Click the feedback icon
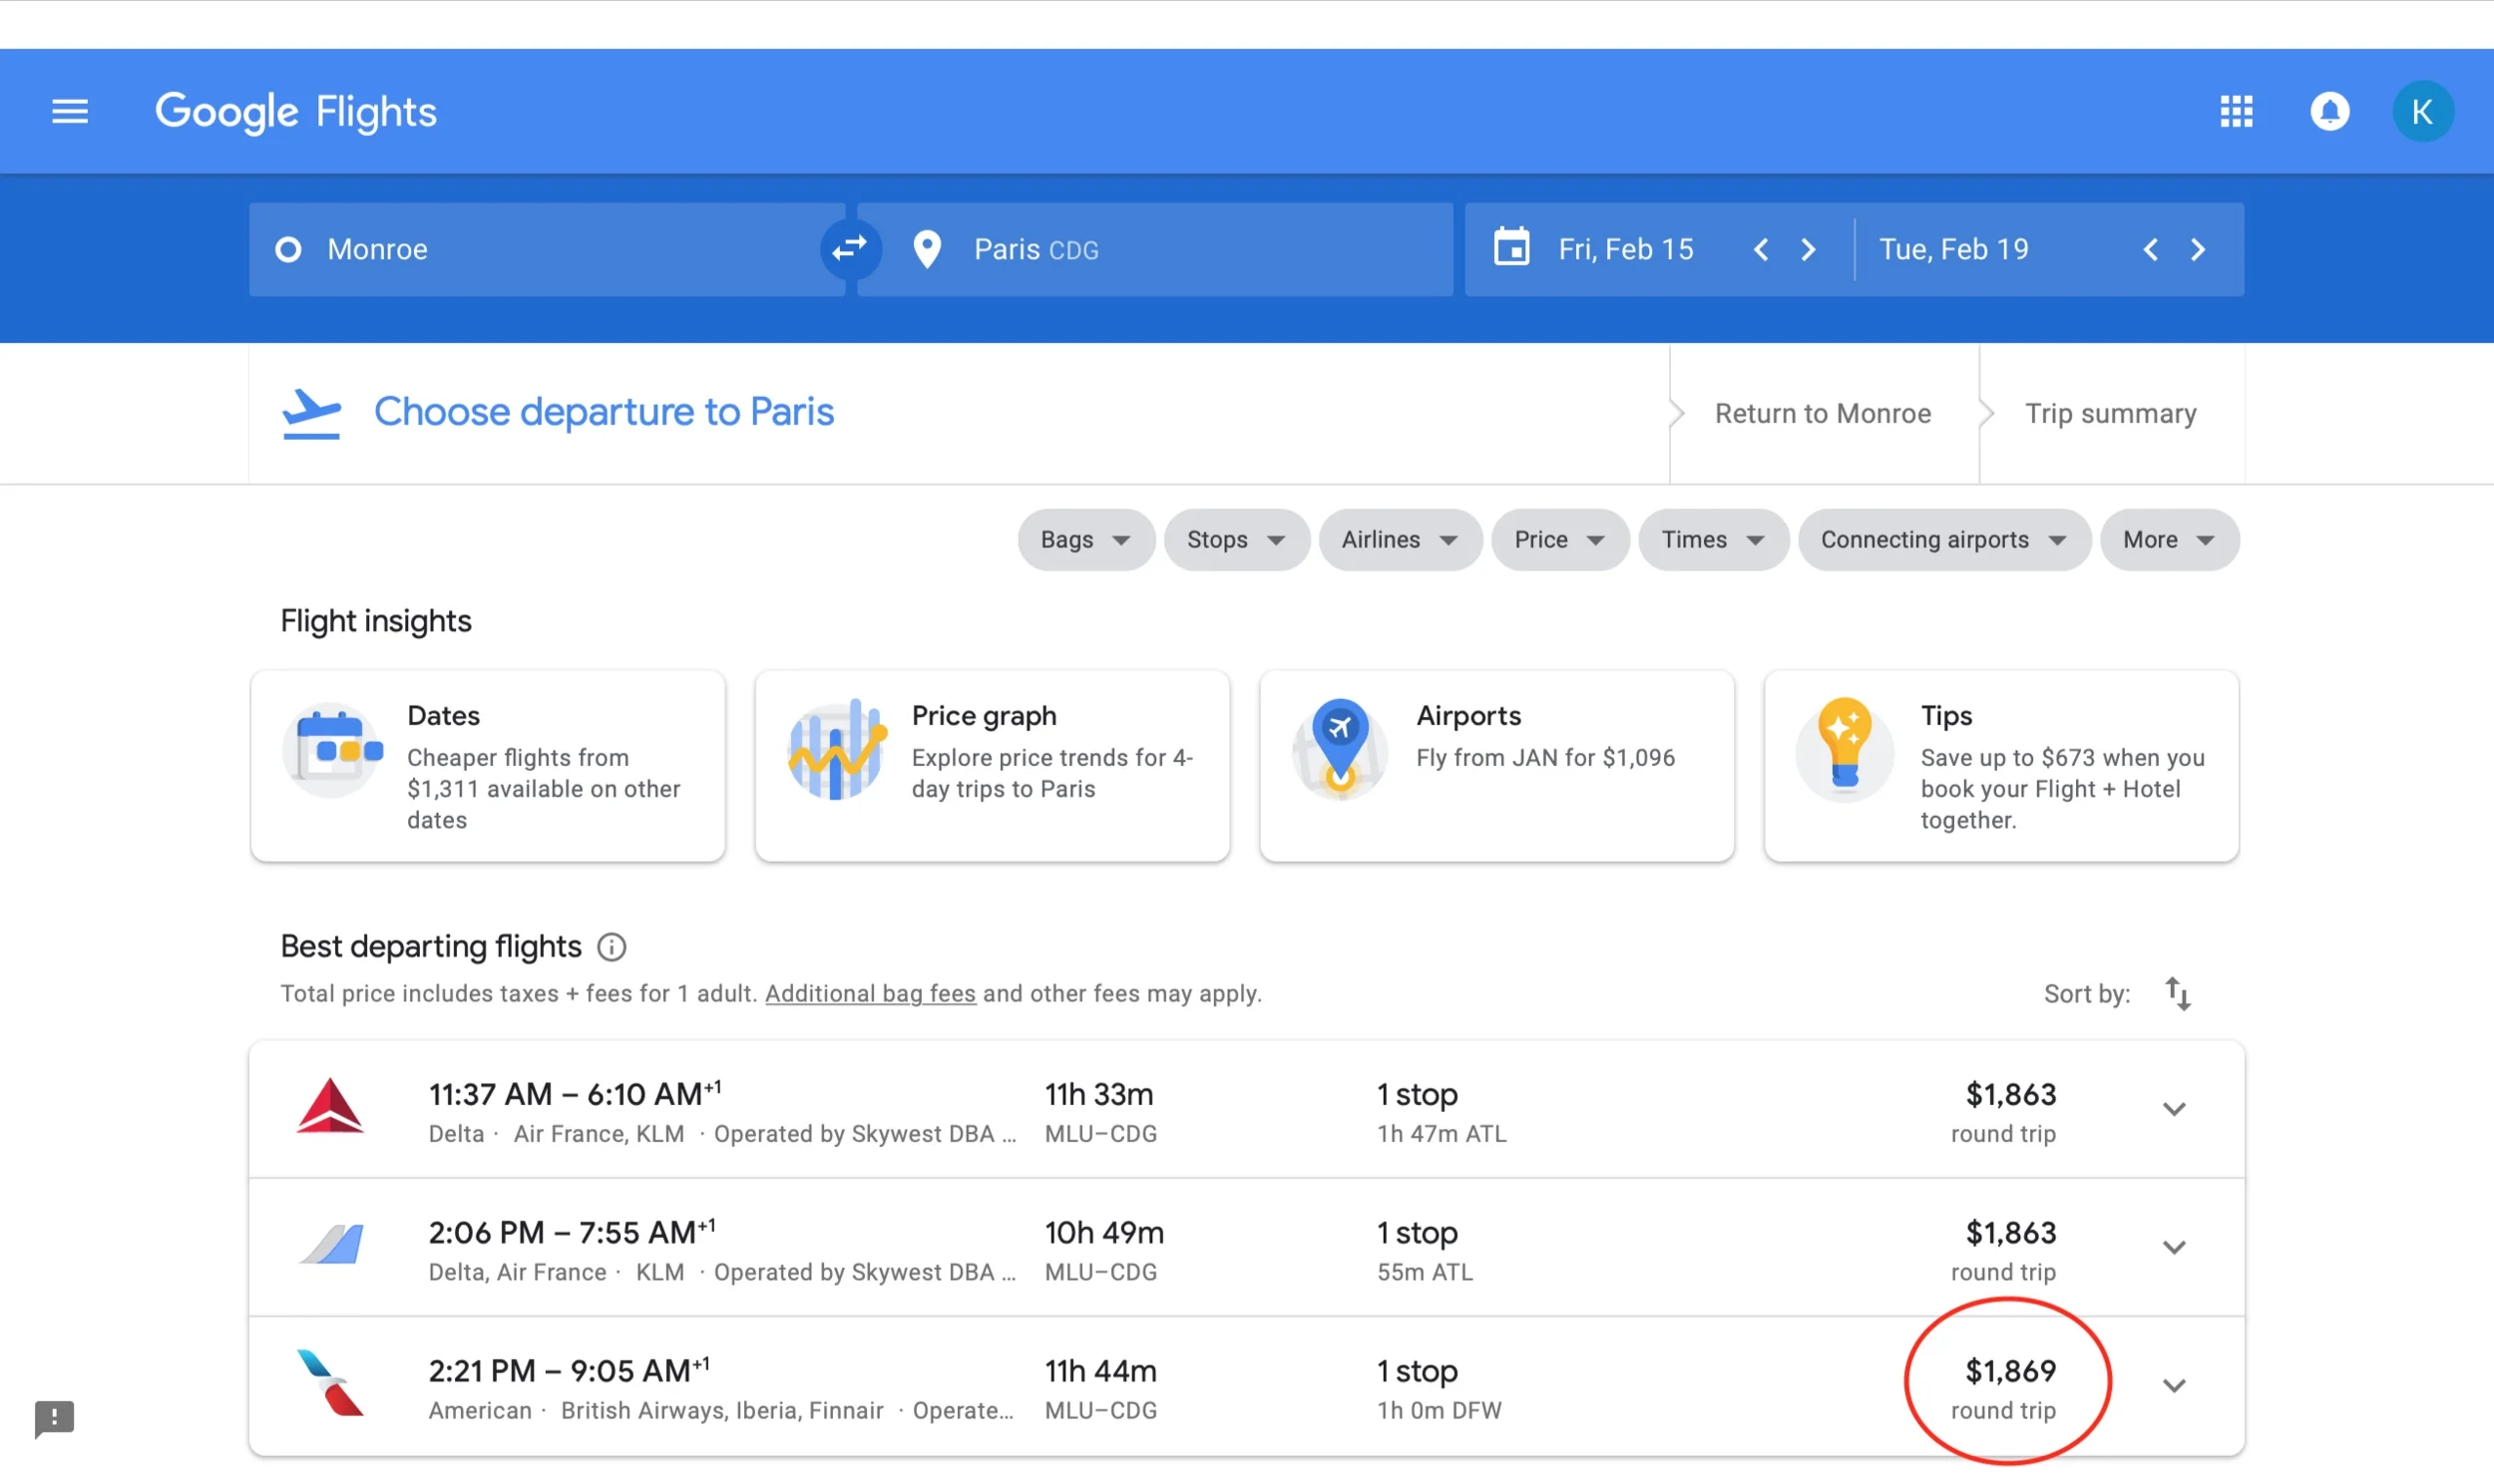 (54, 1417)
